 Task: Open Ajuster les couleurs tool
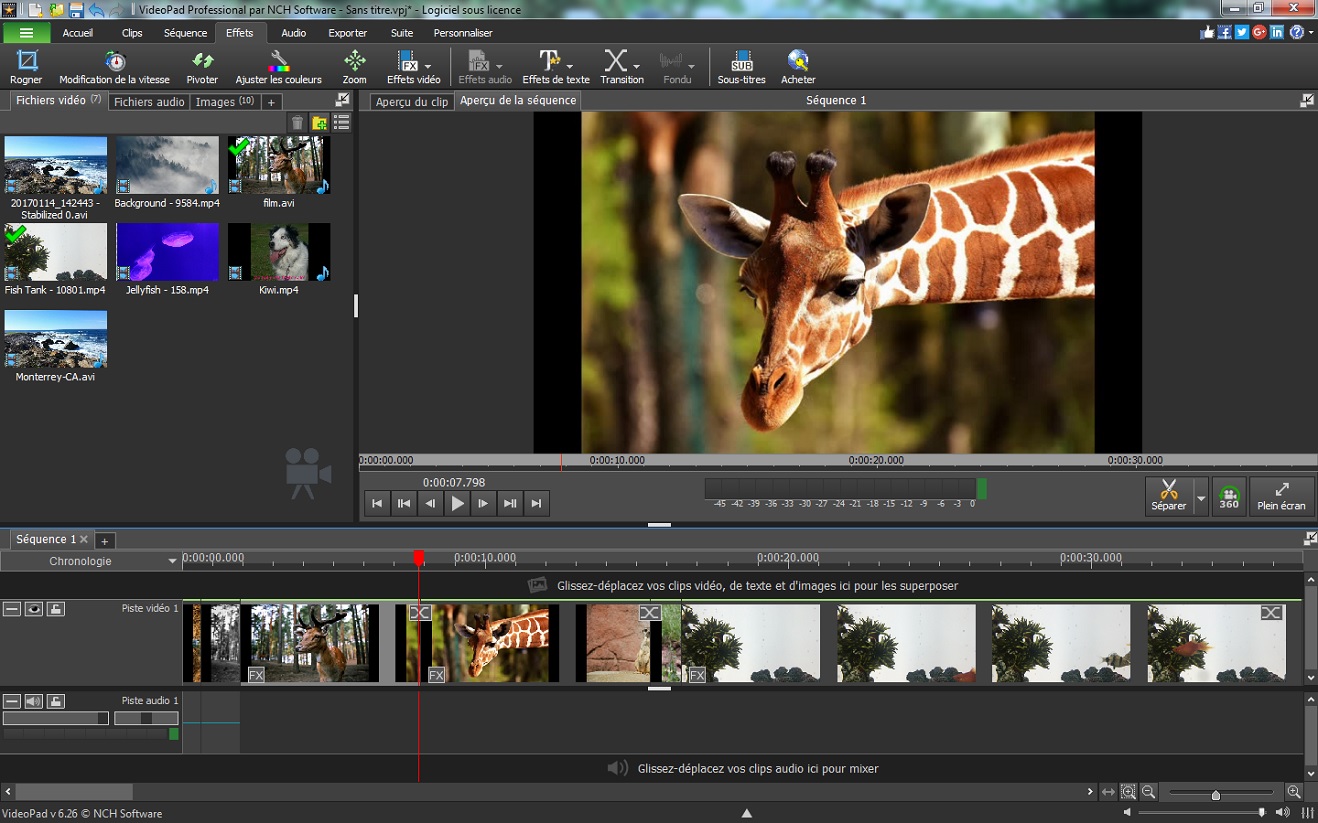pos(279,67)
